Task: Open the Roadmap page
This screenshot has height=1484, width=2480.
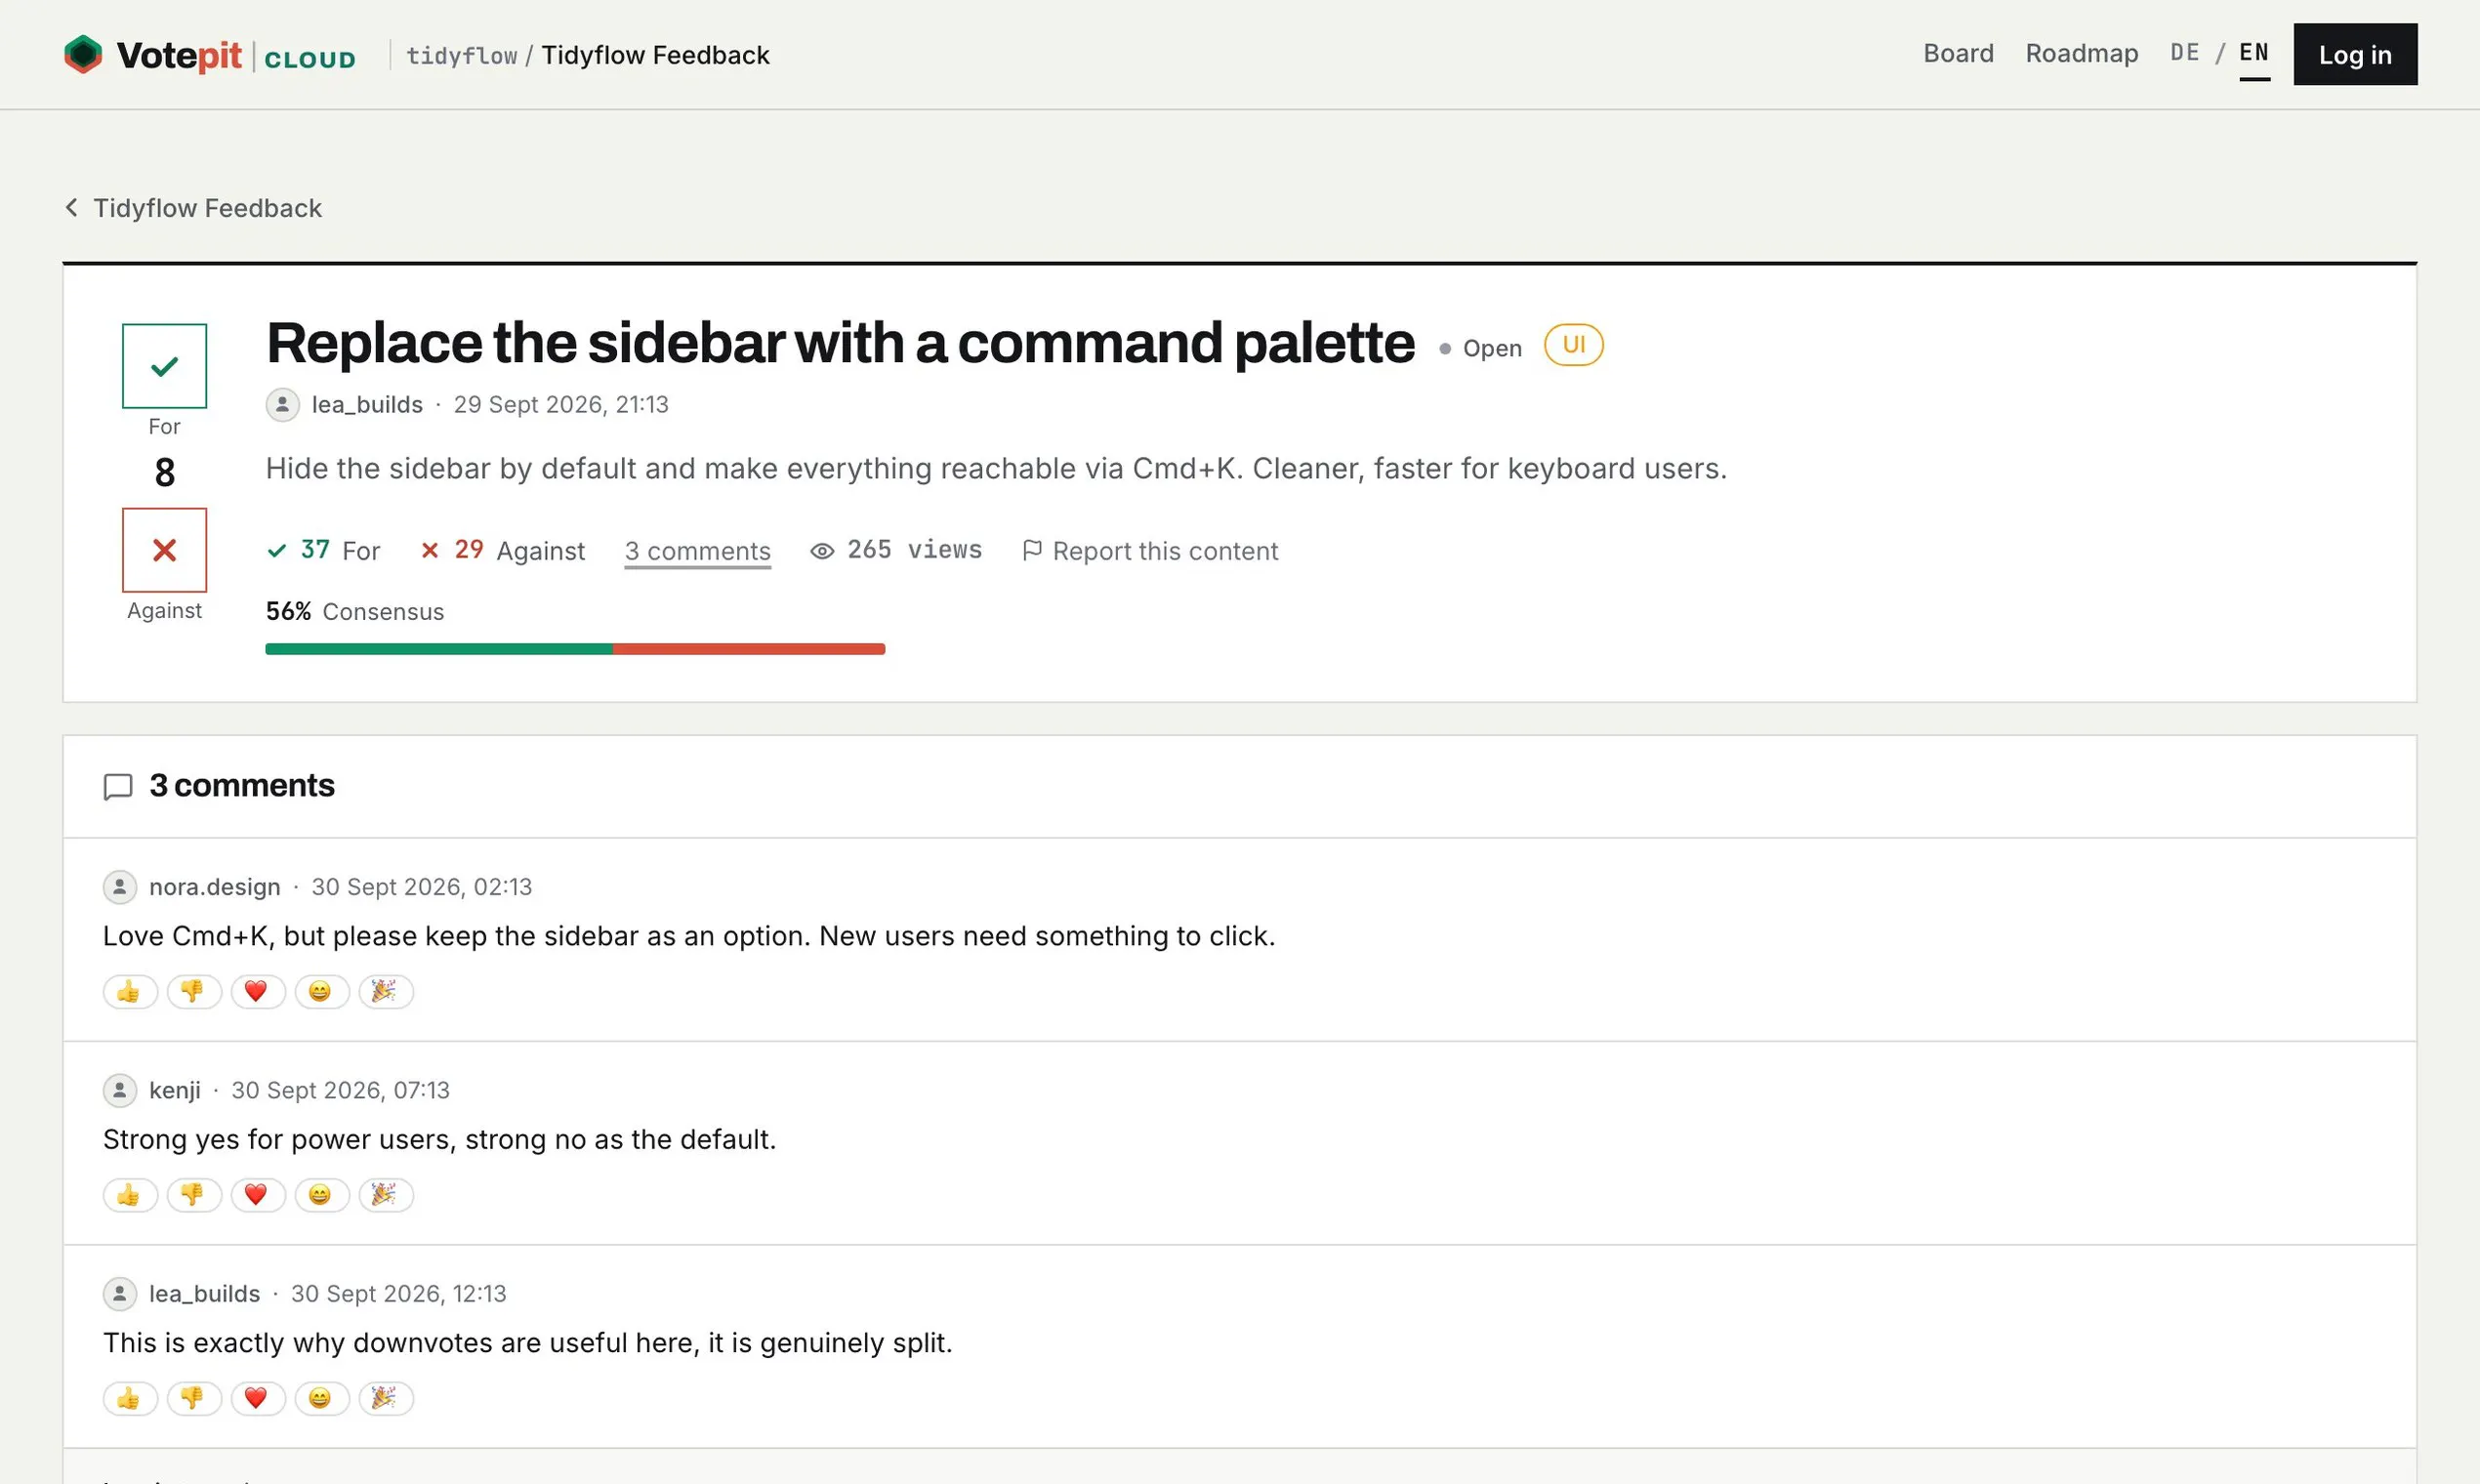Action: 2081,54
